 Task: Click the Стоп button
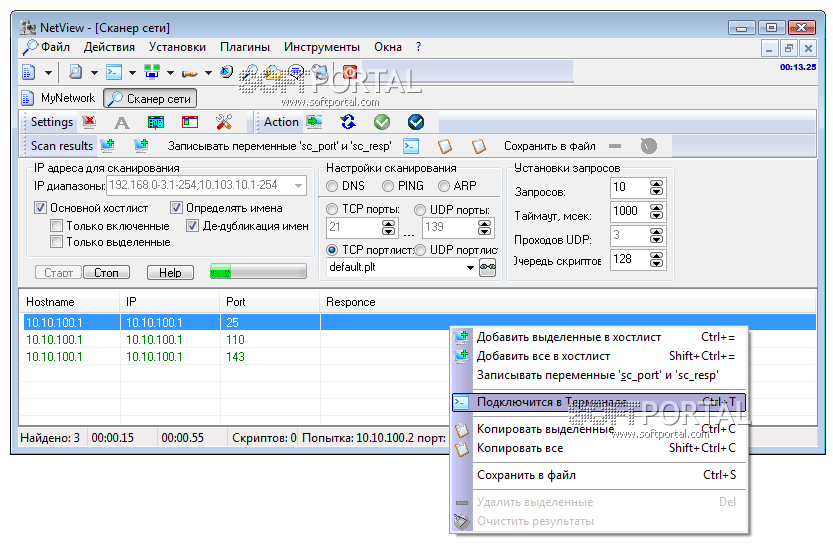coord(107,272)
